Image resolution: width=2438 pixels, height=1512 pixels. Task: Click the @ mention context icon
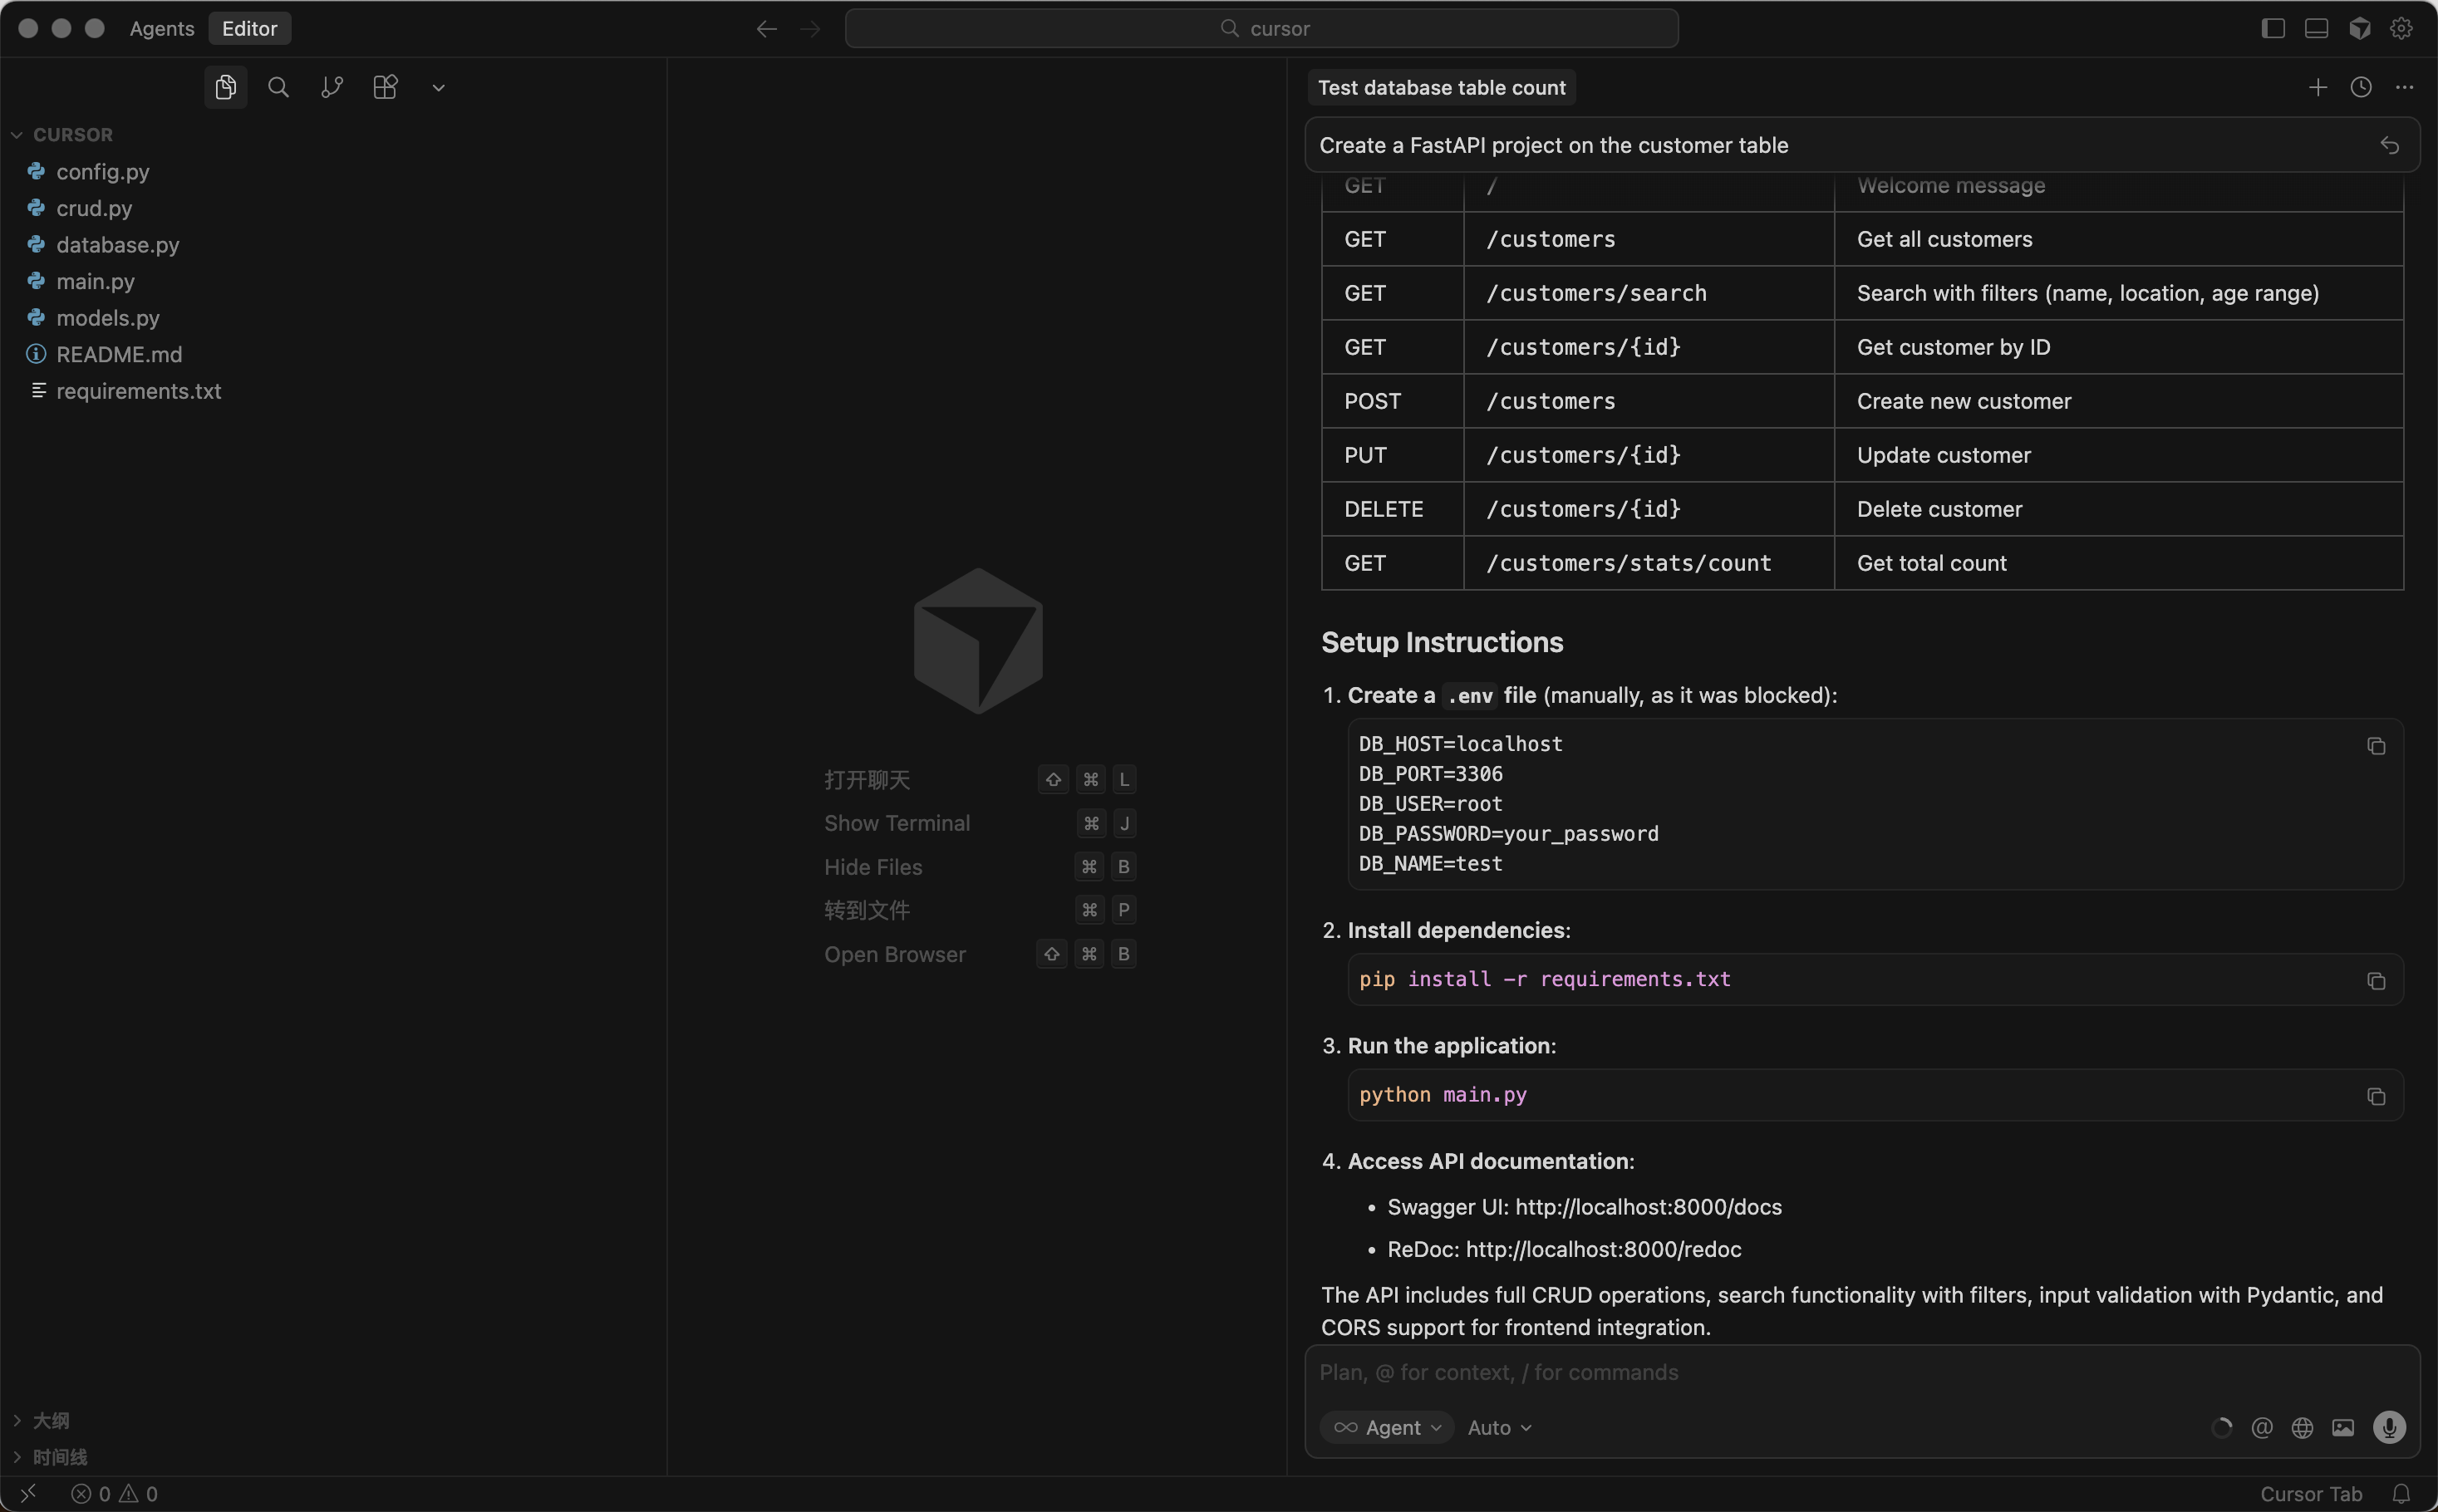click(x=2261, y=1428)
